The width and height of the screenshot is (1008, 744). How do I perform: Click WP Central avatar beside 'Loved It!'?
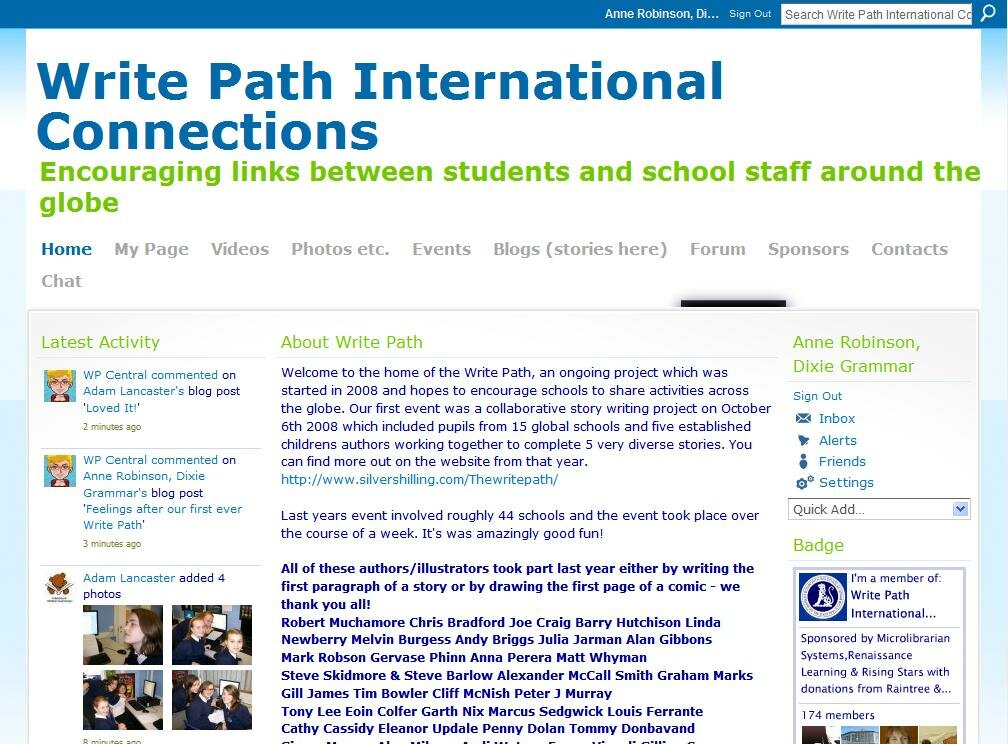[x=60, y=386]
